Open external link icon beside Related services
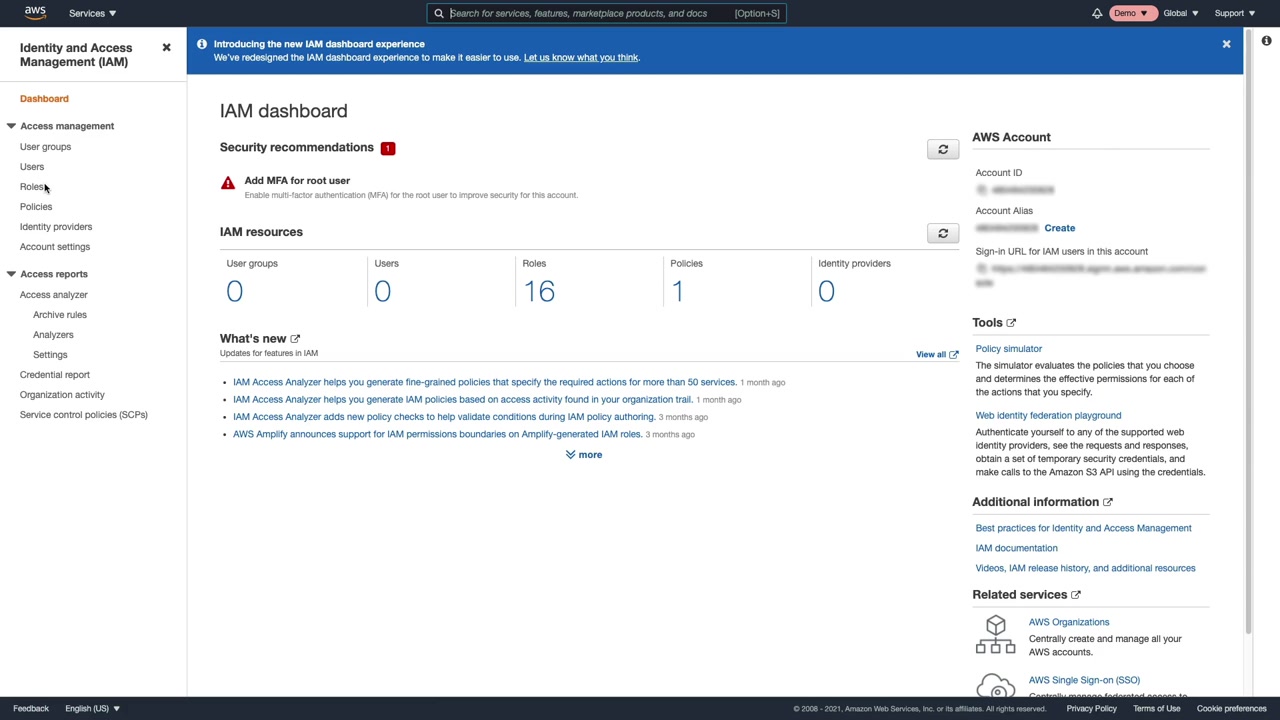The image size is (1280, 720). click(x=1076, y=595)
